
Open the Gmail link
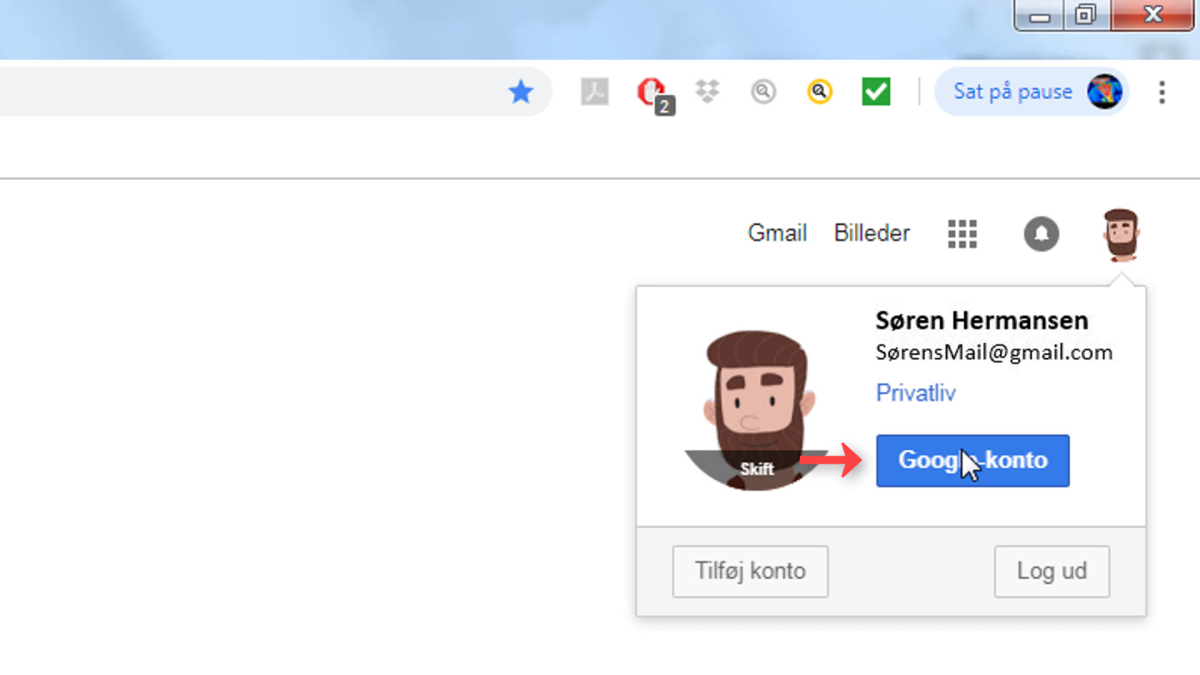pyautogui.click(x=777, y=233)
